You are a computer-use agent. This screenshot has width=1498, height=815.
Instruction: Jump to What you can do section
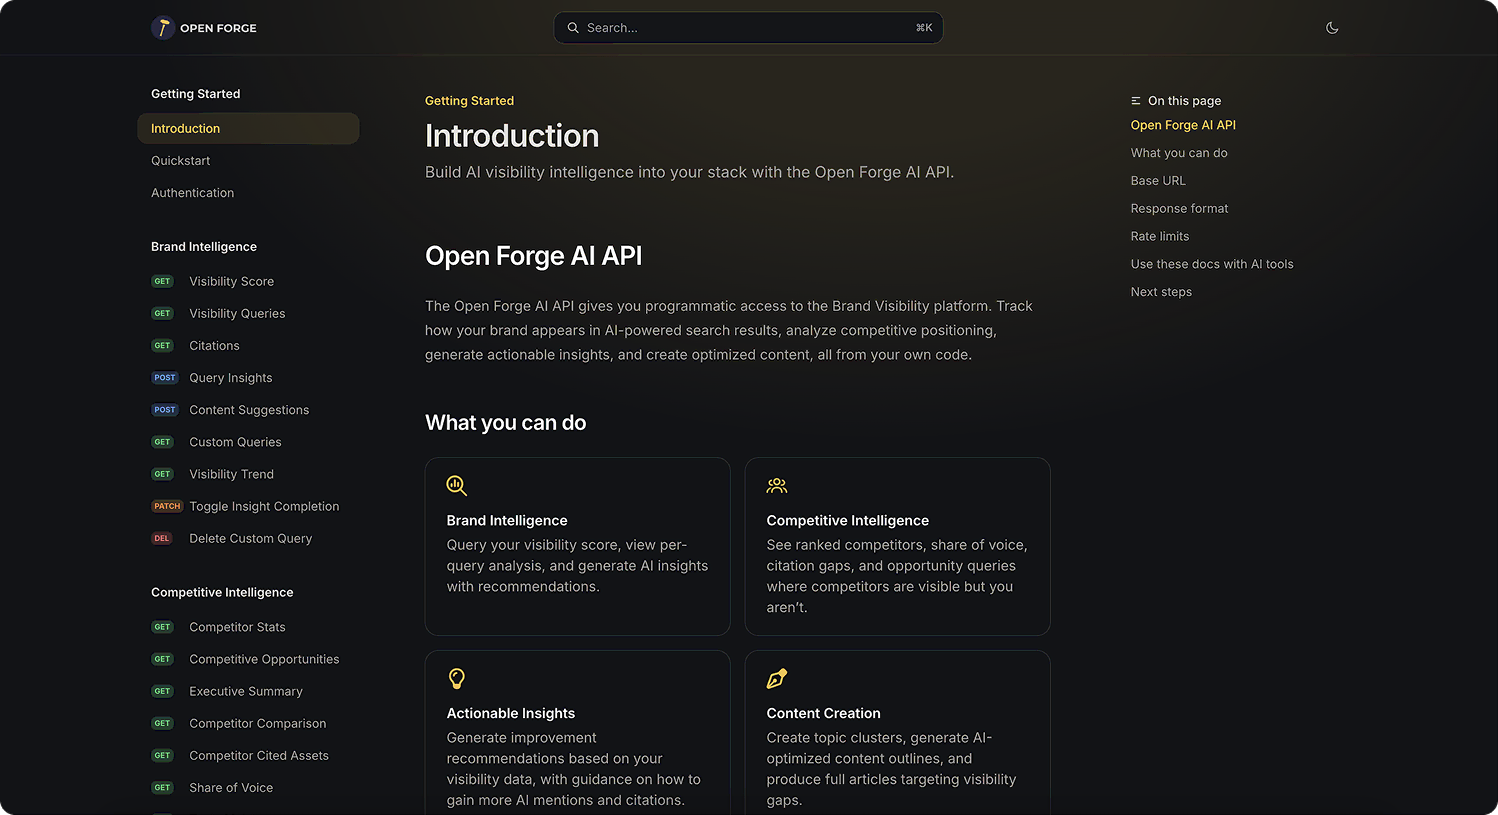click(1179, 153)
